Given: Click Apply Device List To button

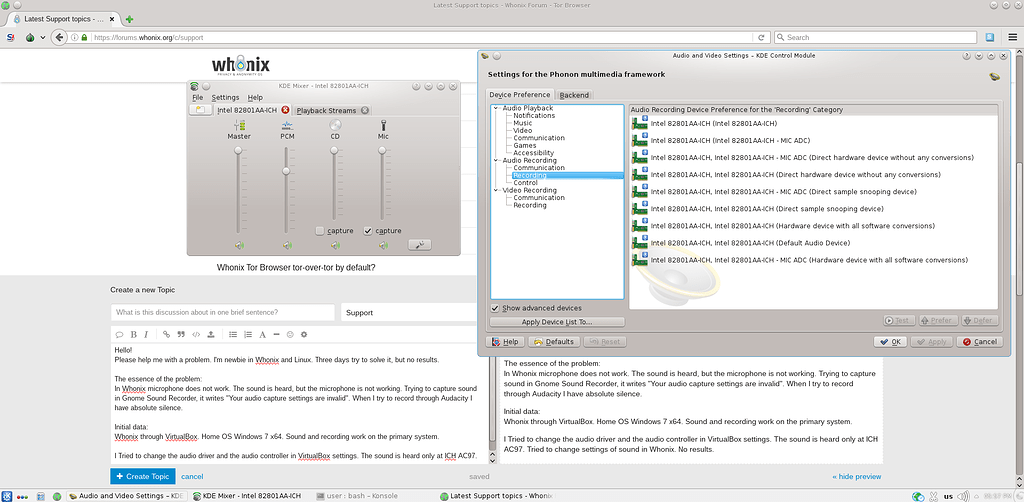Looking at the screenshot, I should coord(557,322).
